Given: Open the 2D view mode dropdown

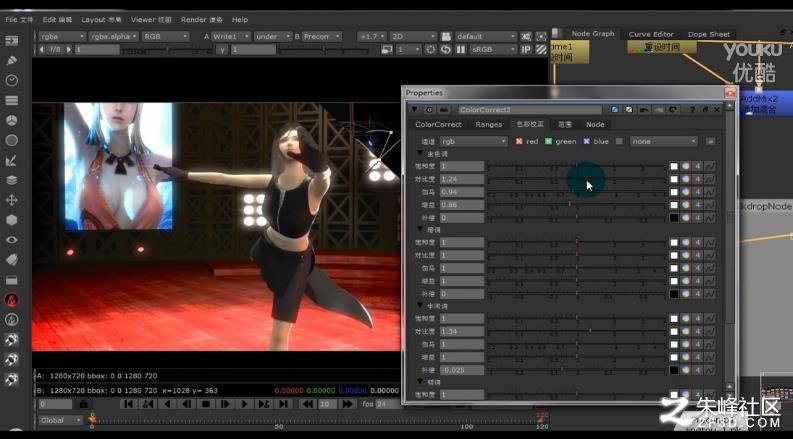Looking at the screenshot, I should [413, 36].
